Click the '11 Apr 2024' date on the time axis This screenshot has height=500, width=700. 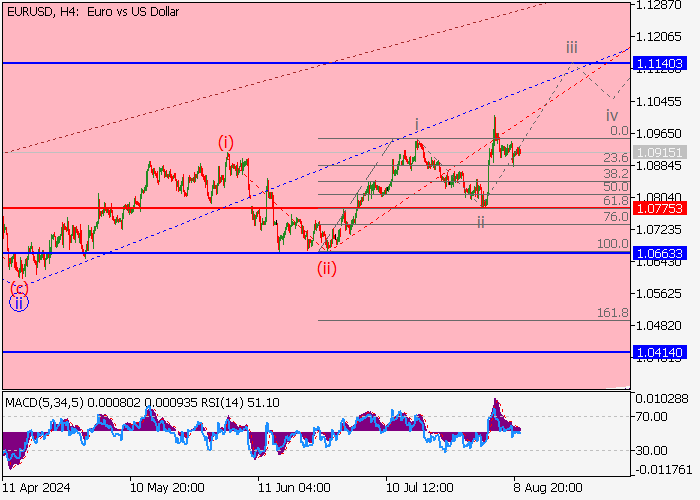(x=36, y=487)
